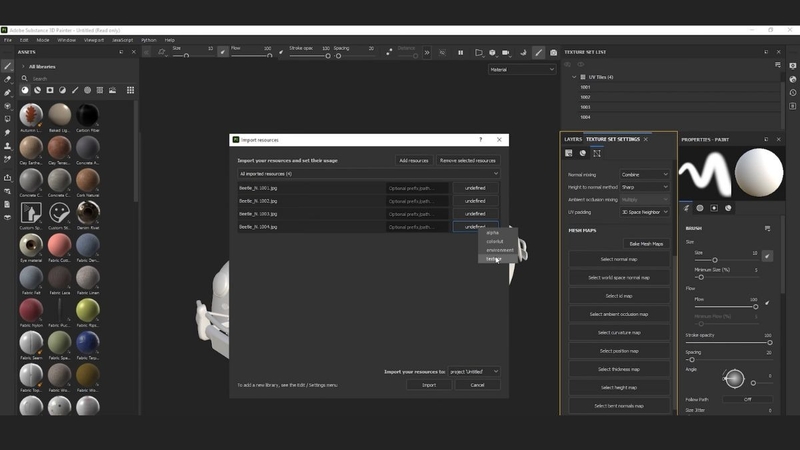This screenshot has height=450, width=800.
Task: Select the Material picker tool
Action: click(7, 159)
